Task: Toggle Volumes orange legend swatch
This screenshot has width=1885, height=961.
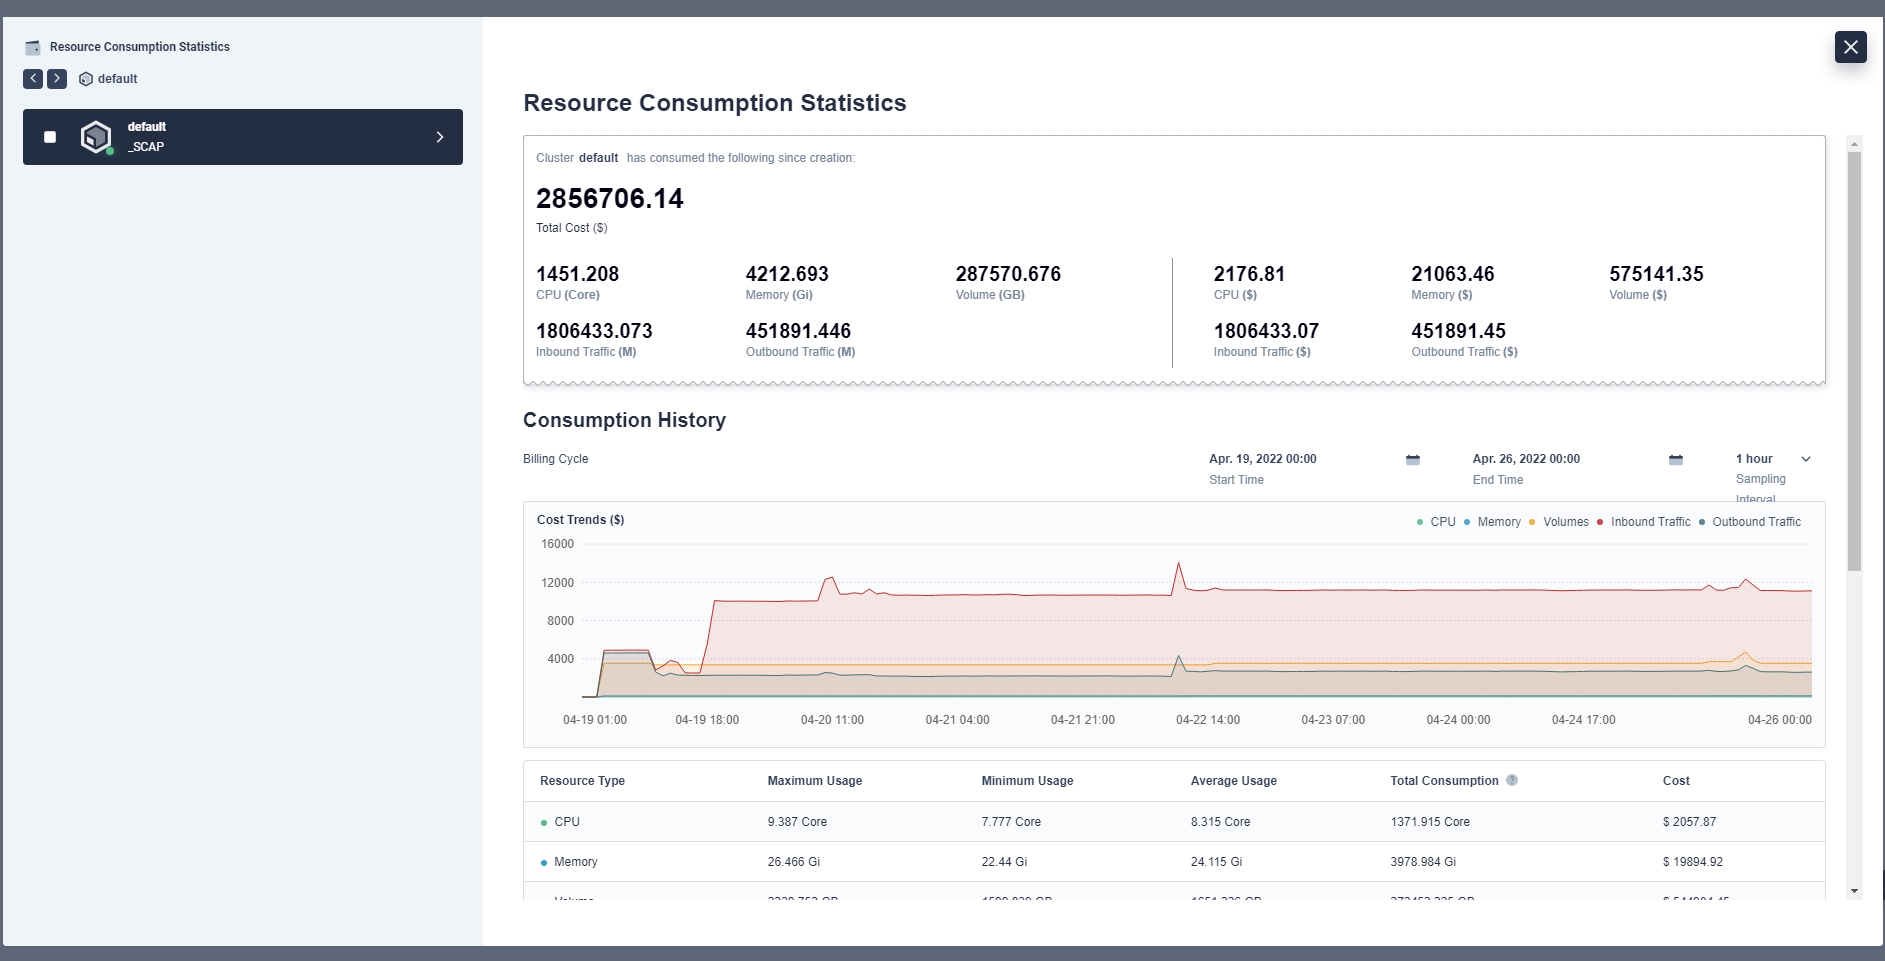Action: pos(1532,522)
